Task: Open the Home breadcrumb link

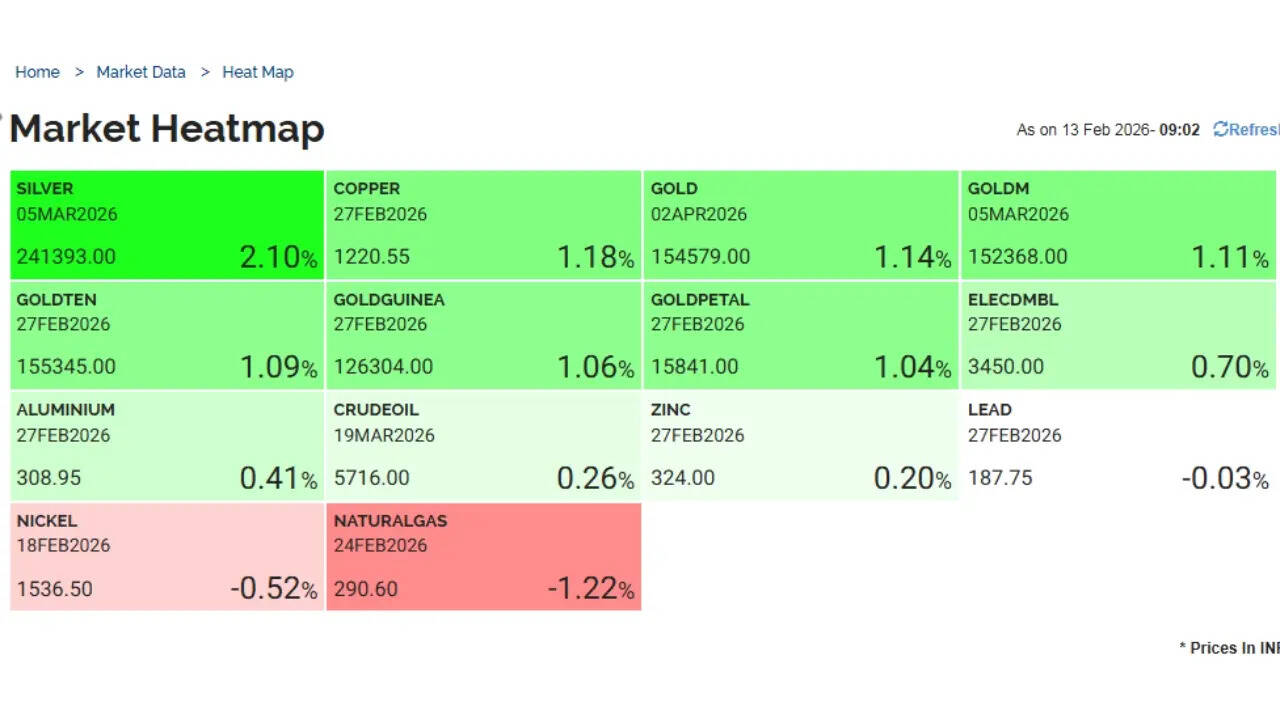Action: click(37, 72)
